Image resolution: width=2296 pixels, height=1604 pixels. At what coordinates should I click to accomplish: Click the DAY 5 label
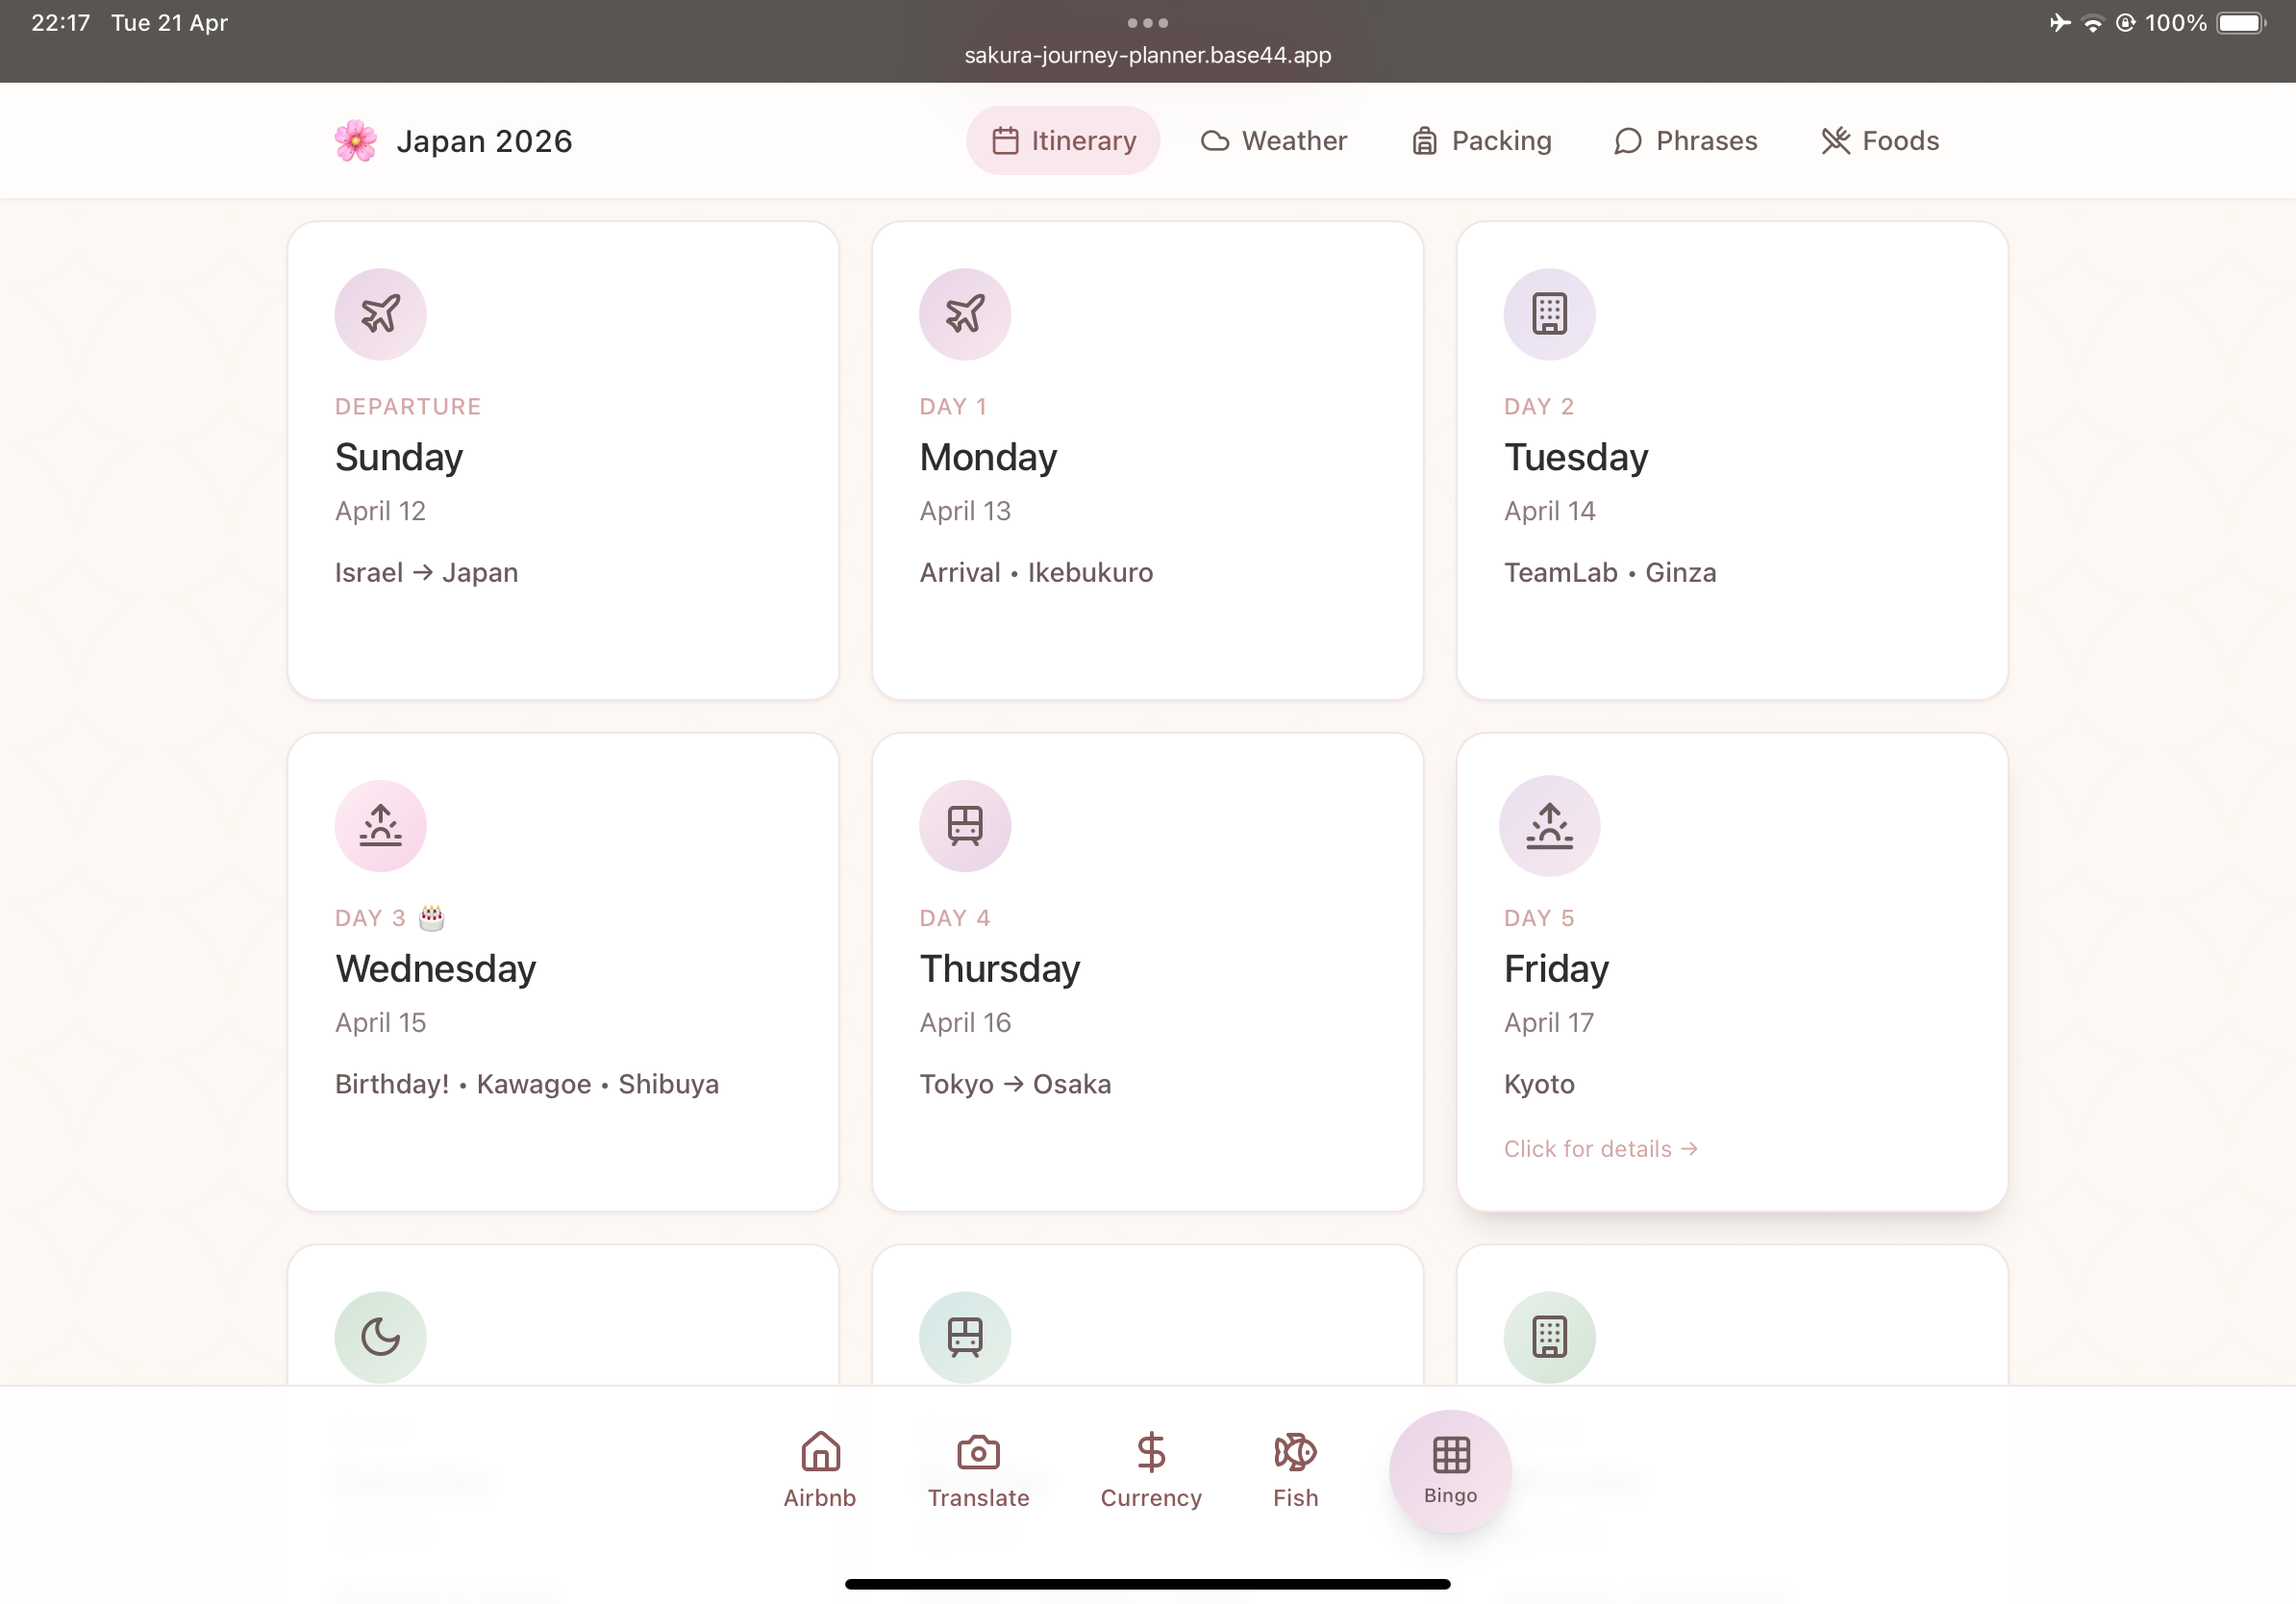(x=1539, y=918)
